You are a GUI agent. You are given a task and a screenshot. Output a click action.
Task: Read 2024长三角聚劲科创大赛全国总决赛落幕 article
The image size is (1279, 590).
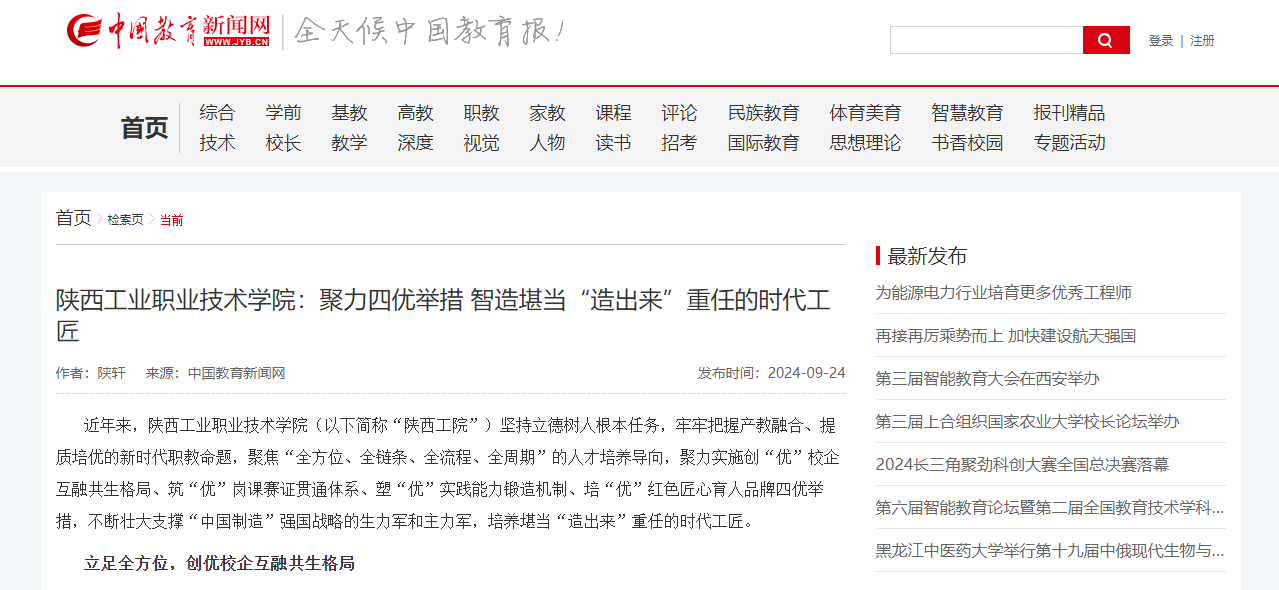(1021, 465)
